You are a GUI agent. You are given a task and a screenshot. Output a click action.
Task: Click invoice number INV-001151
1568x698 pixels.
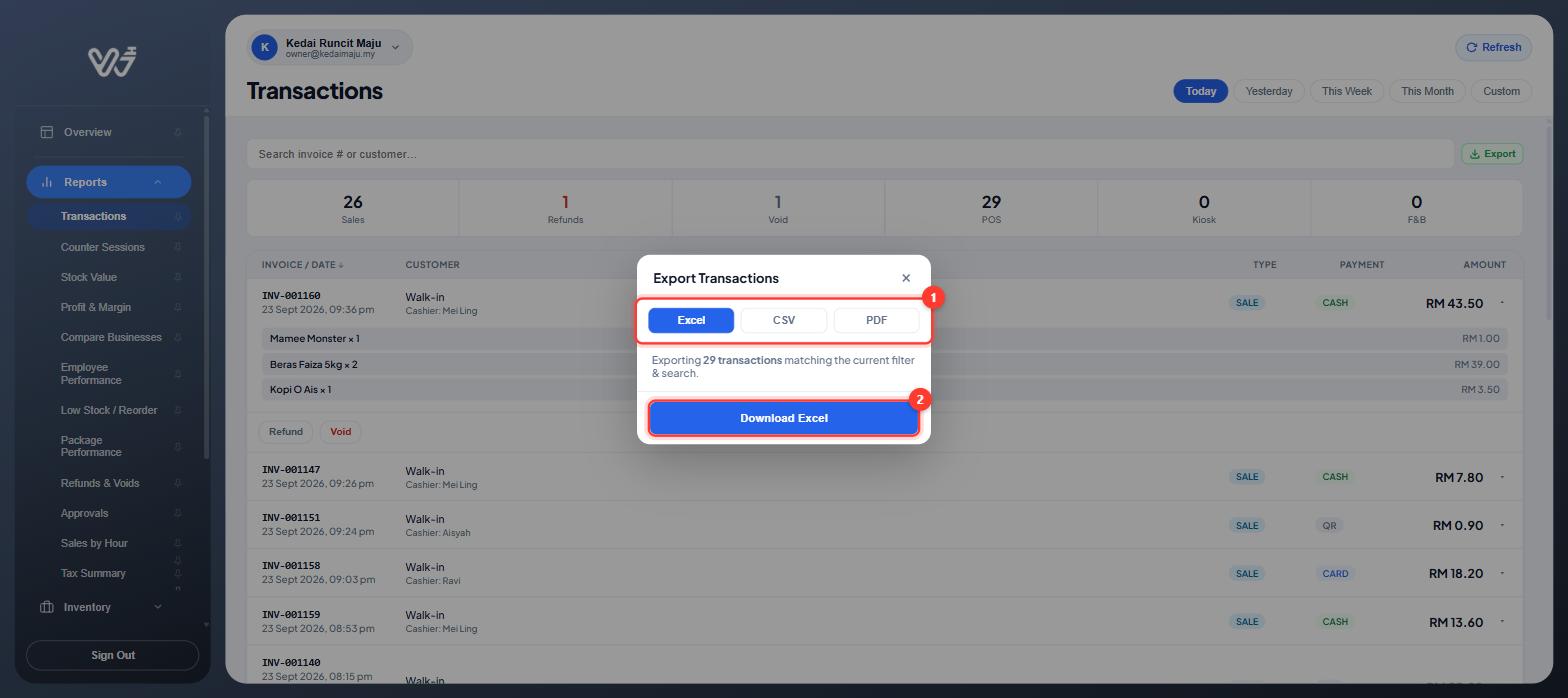pos(291,518)
